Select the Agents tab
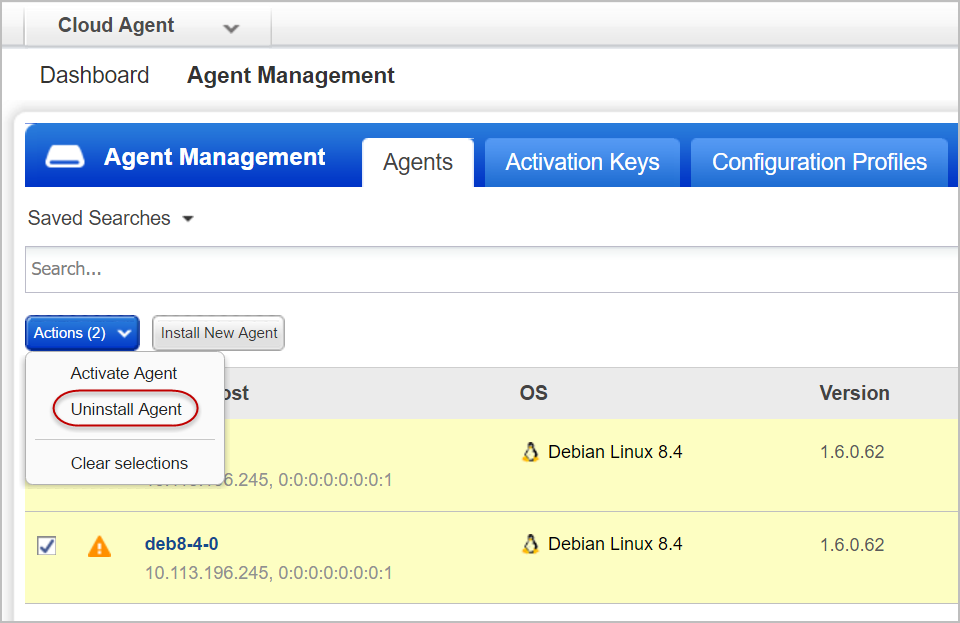960x623 pixels. (417, 161)
